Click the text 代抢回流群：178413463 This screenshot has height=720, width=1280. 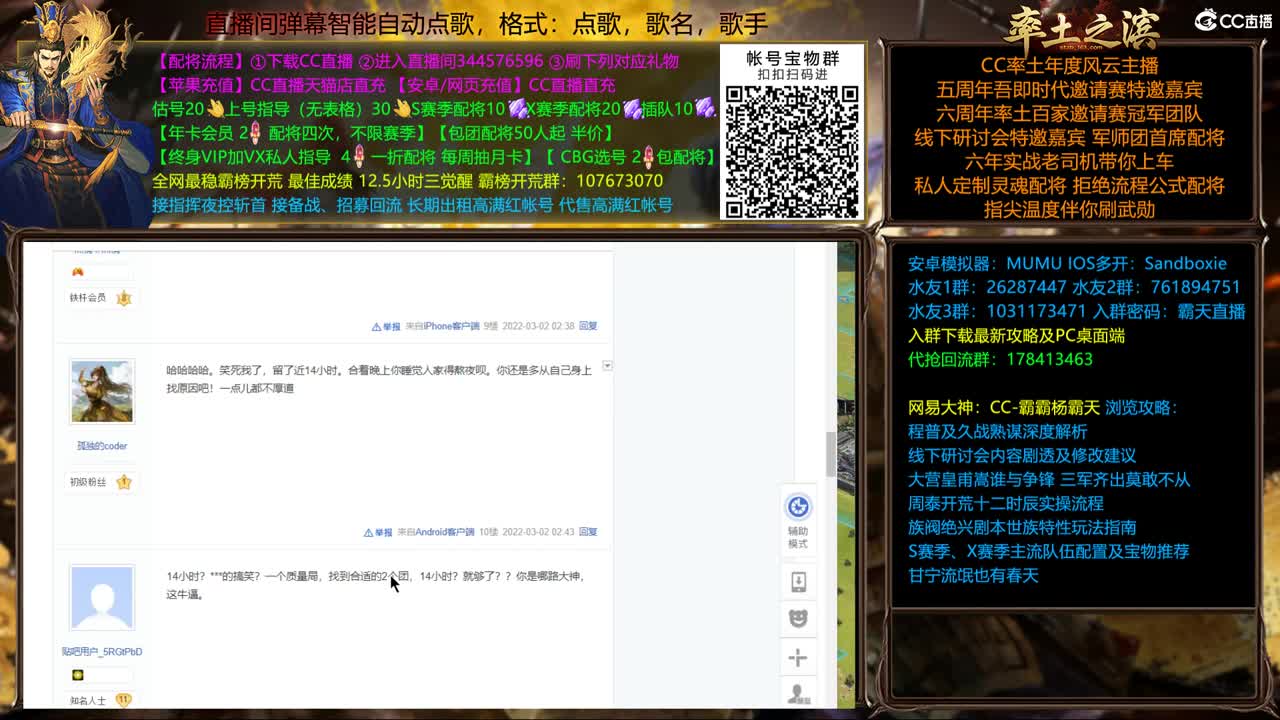pyautogui.click(x=1000, y=360)
